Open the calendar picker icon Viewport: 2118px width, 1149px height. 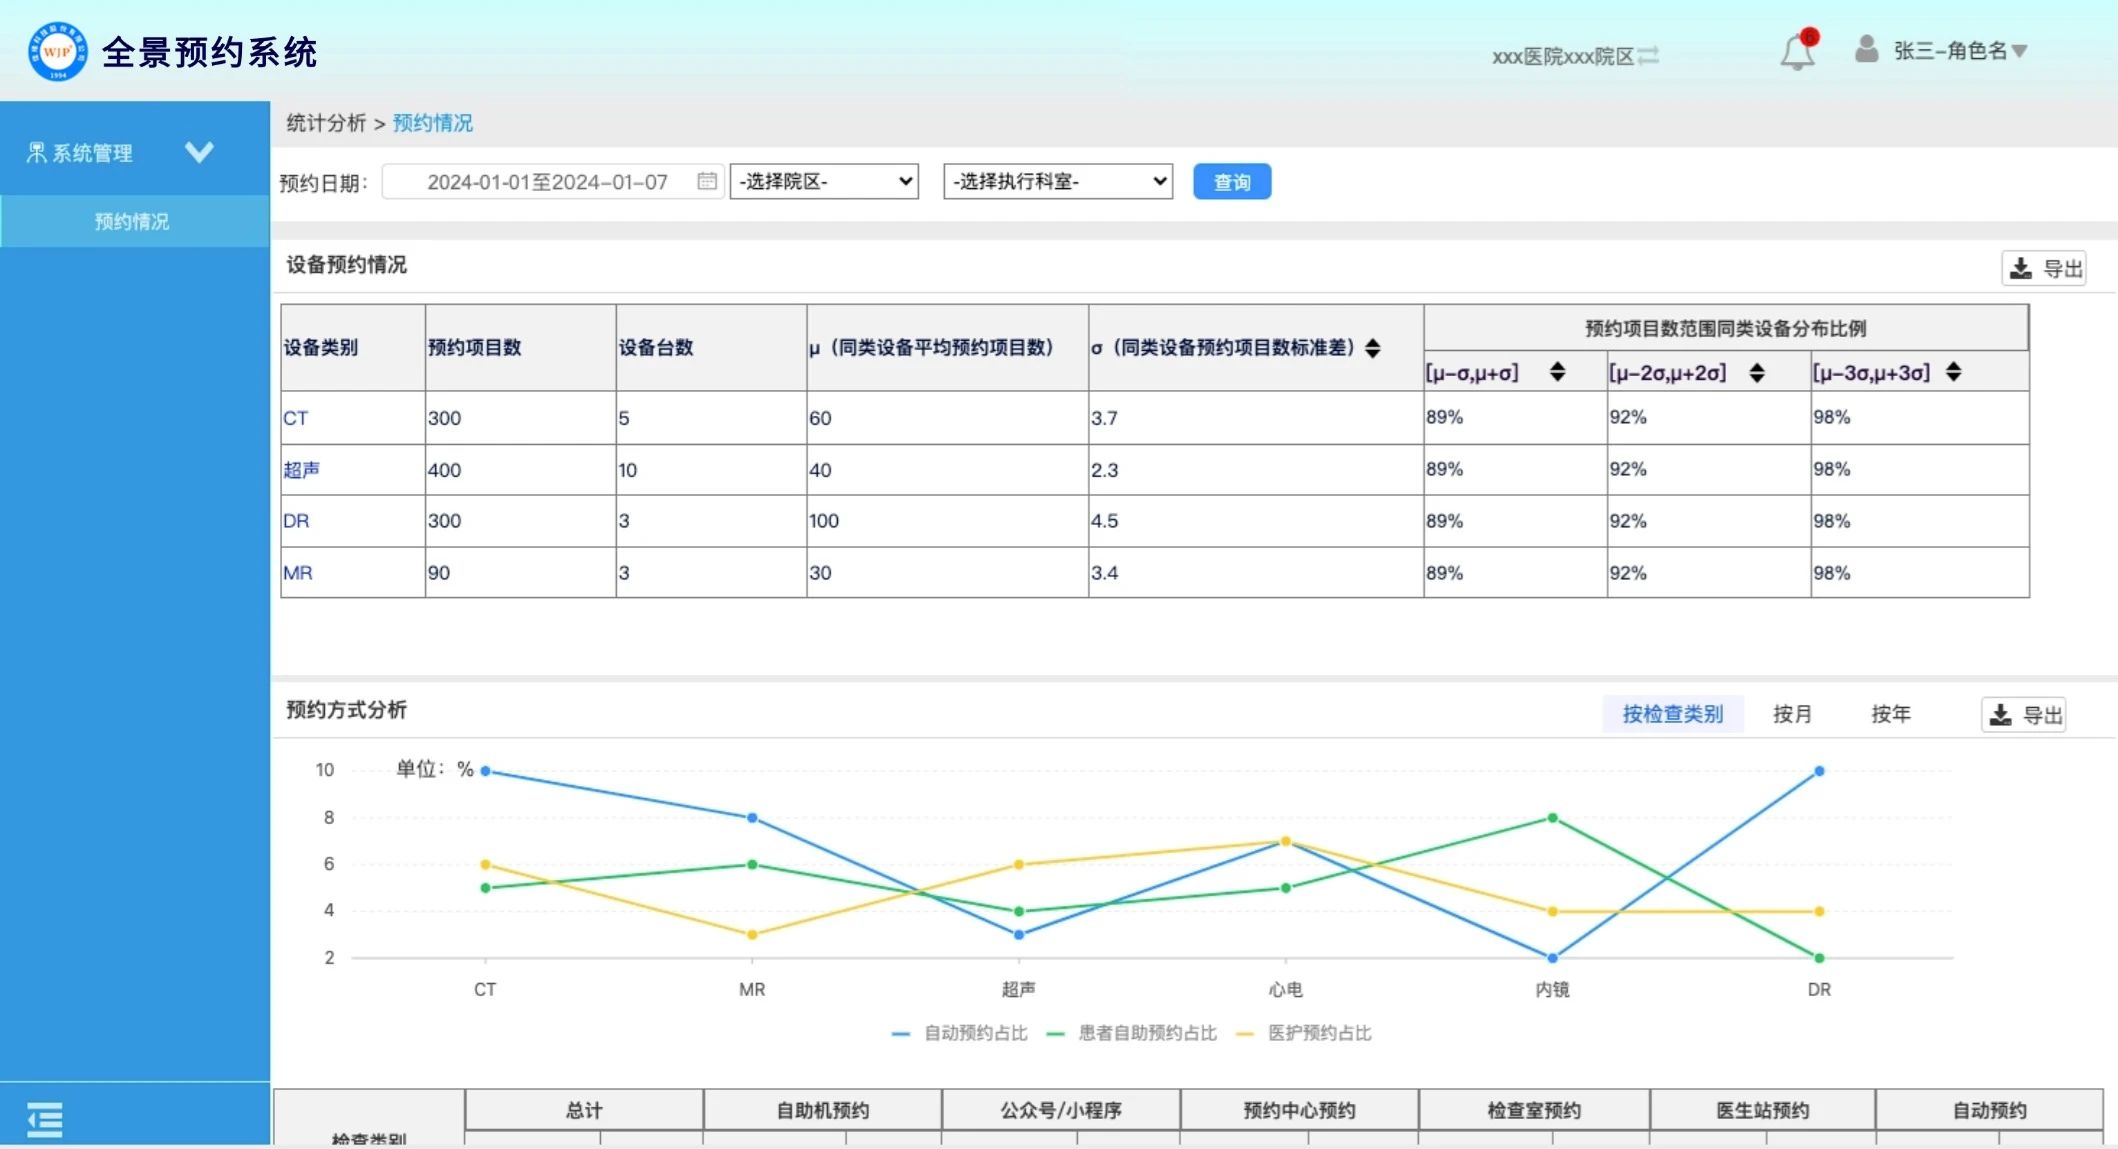(707, 181)
